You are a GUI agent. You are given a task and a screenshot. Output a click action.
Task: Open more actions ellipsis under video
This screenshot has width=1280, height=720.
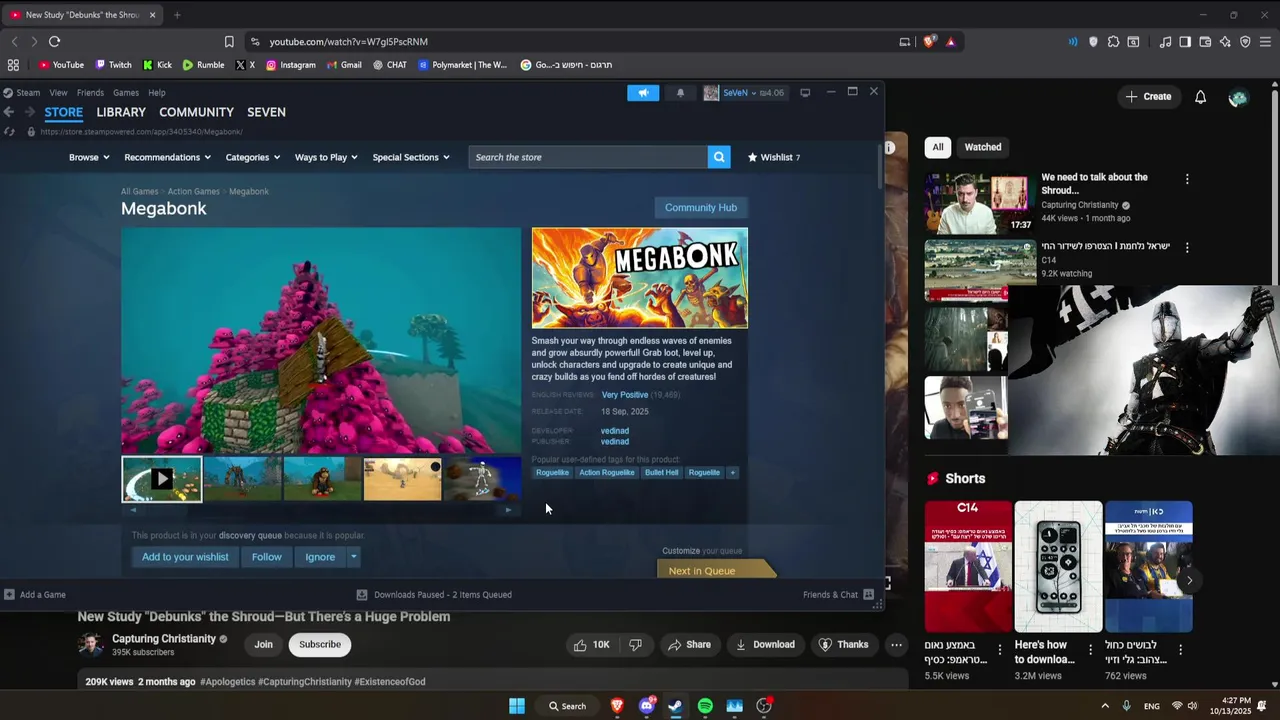(x=896, y=645)
